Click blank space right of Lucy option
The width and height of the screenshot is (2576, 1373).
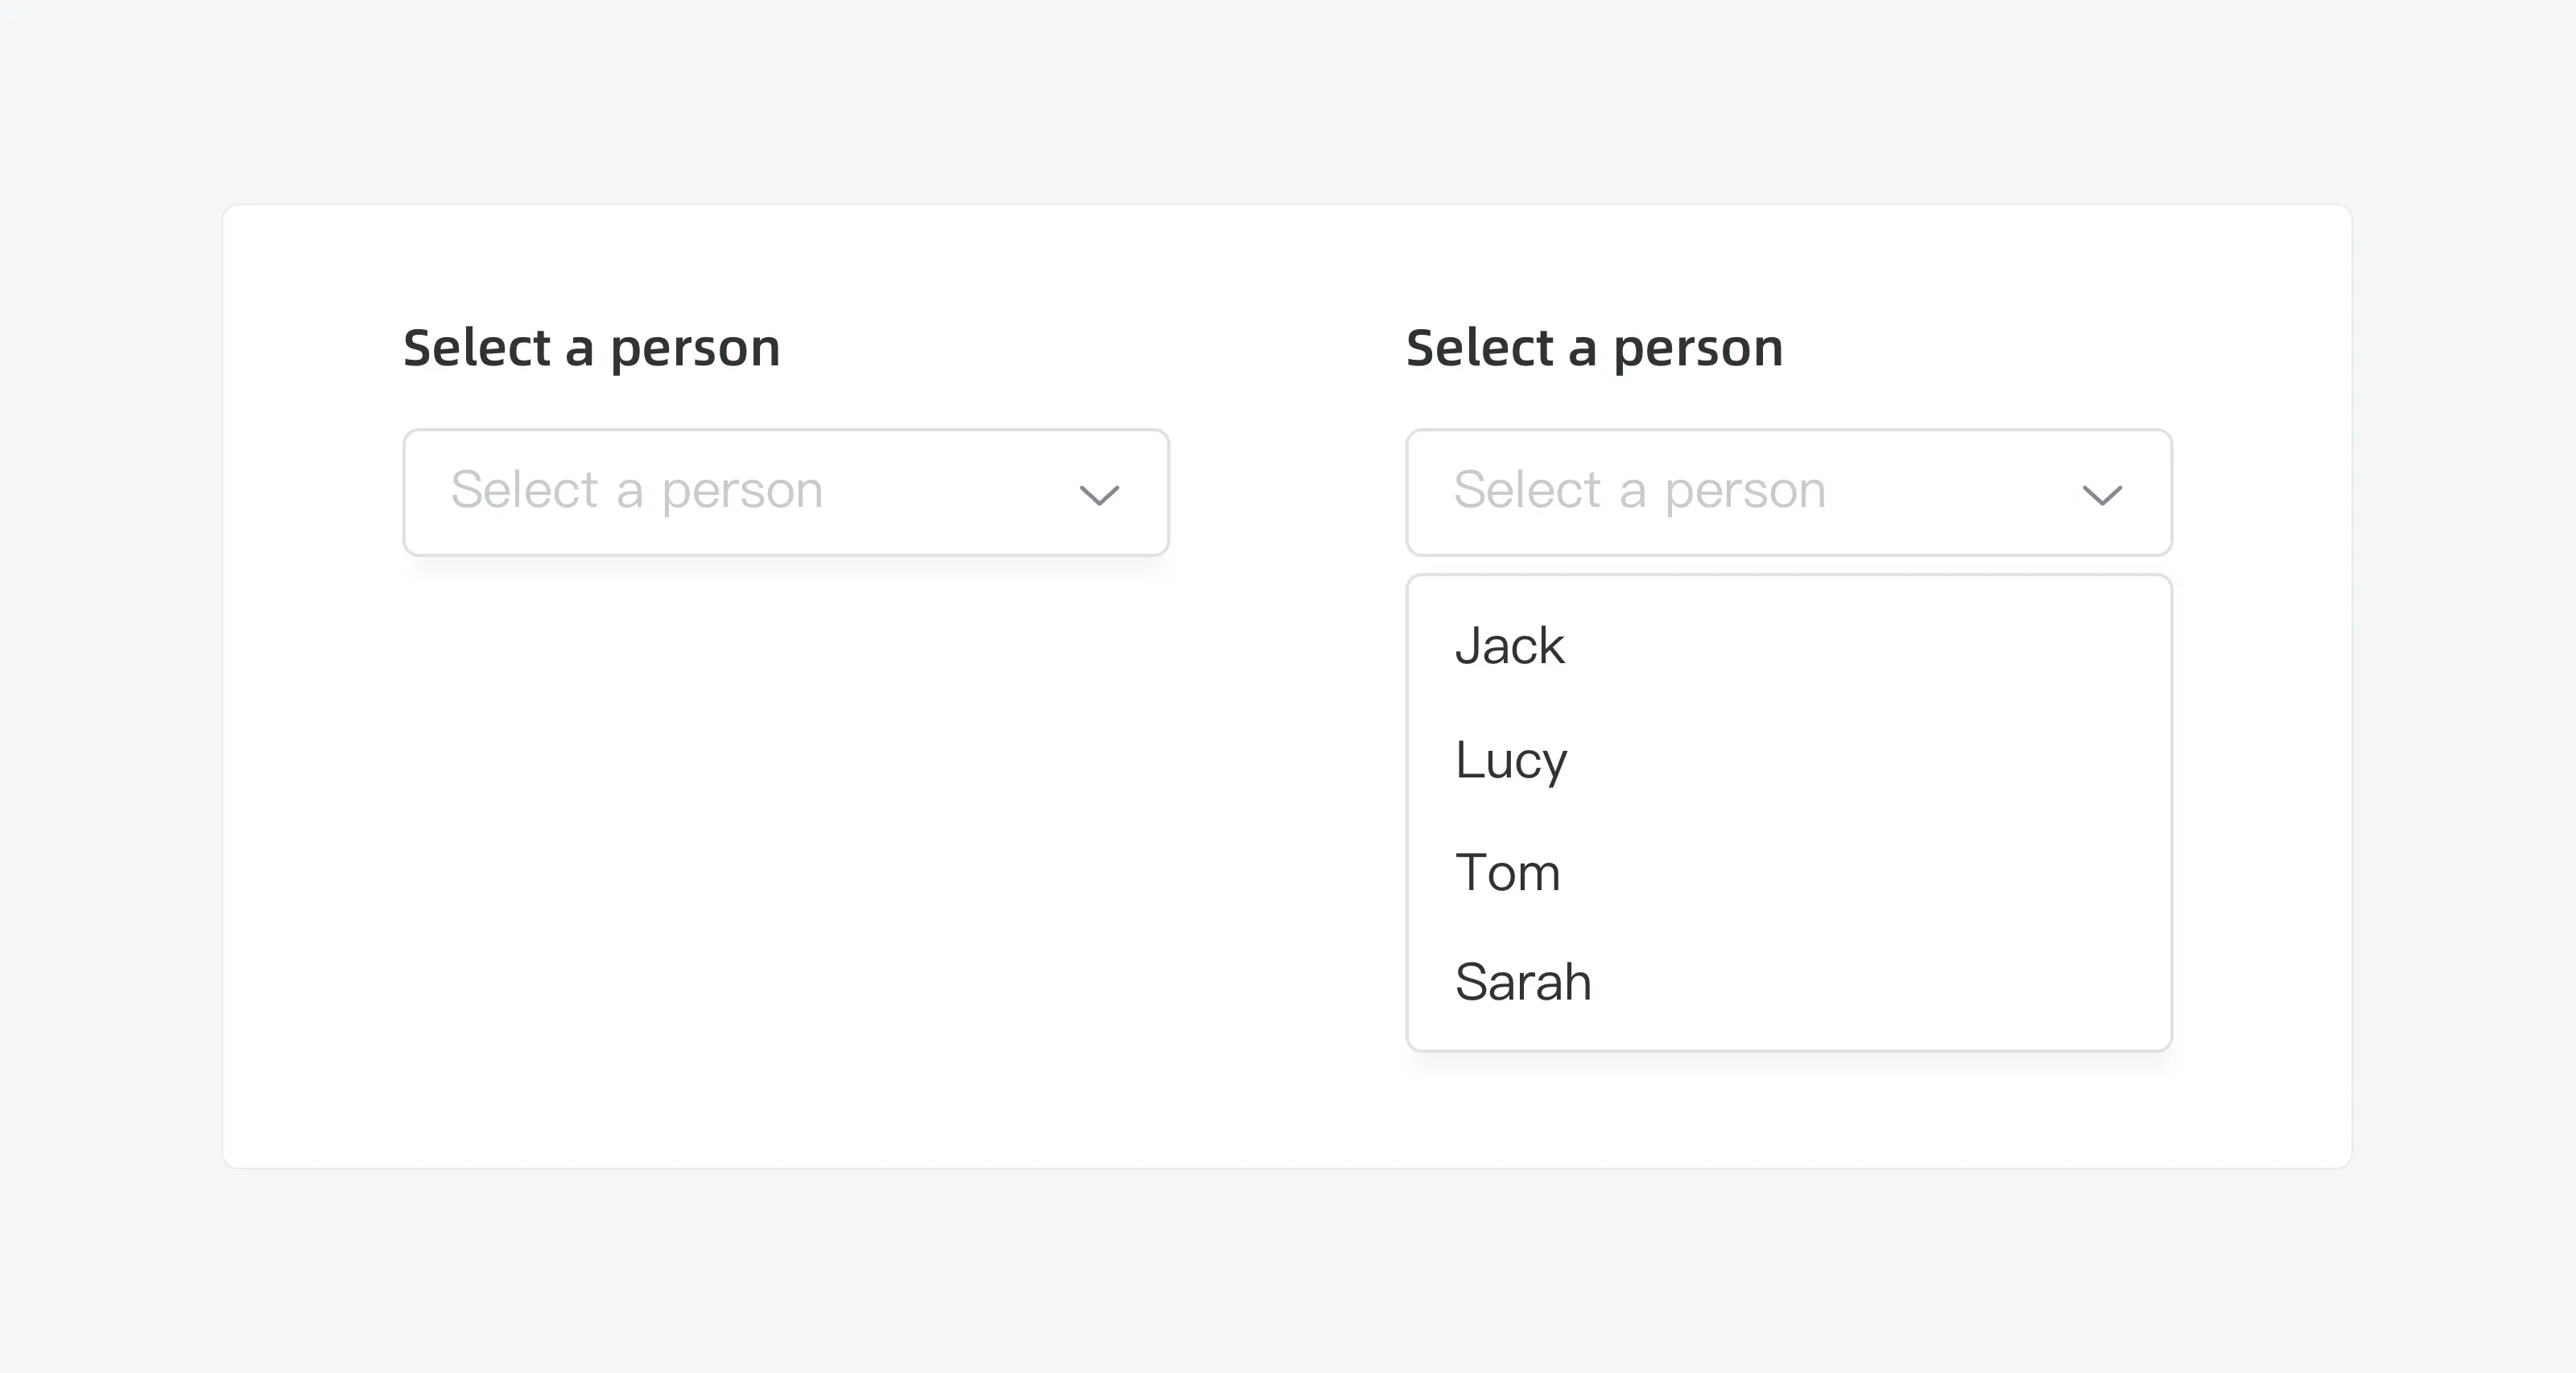coord(1900,760)
